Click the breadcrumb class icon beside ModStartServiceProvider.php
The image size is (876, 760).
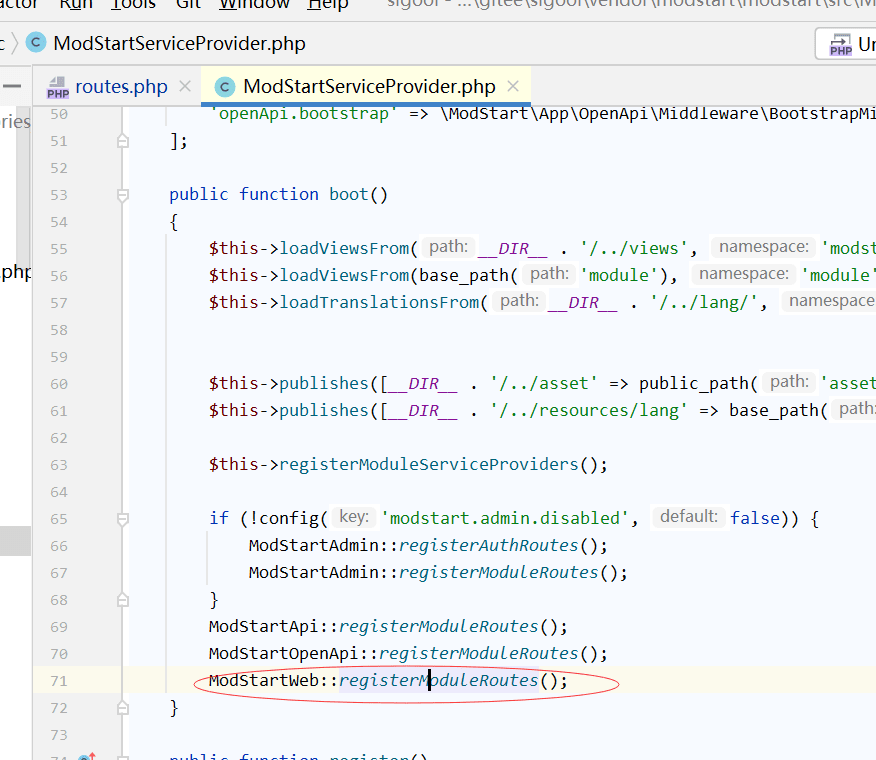coord(36,42)
